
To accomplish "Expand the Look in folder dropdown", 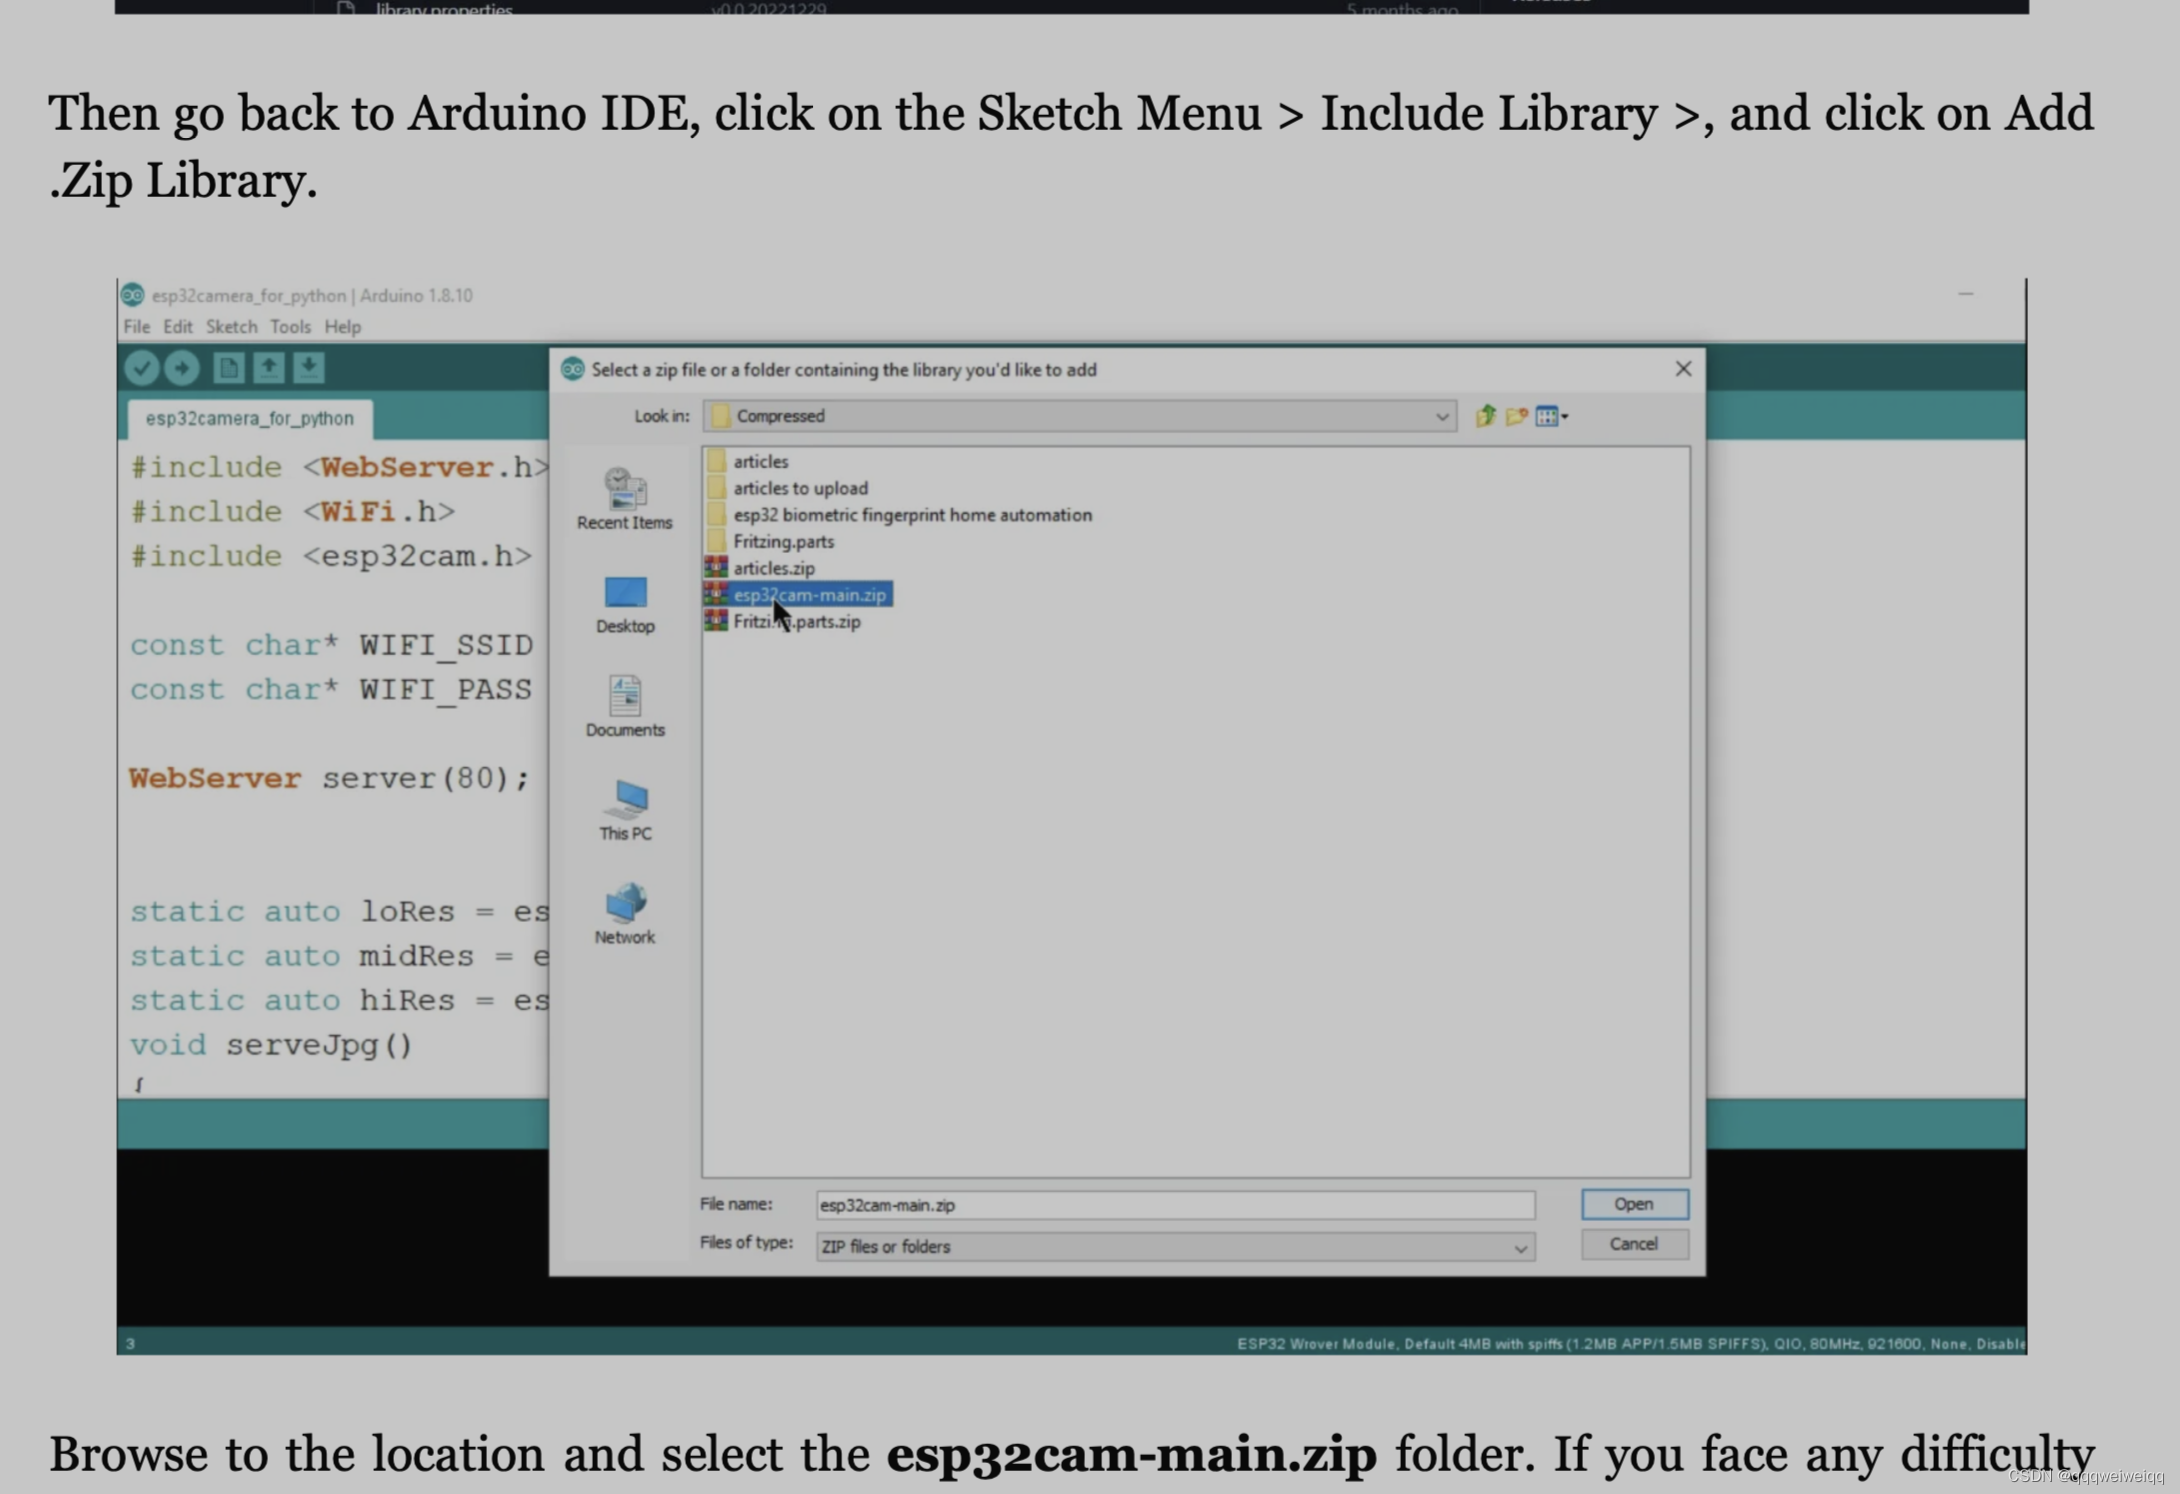I will coord(1441,416).
